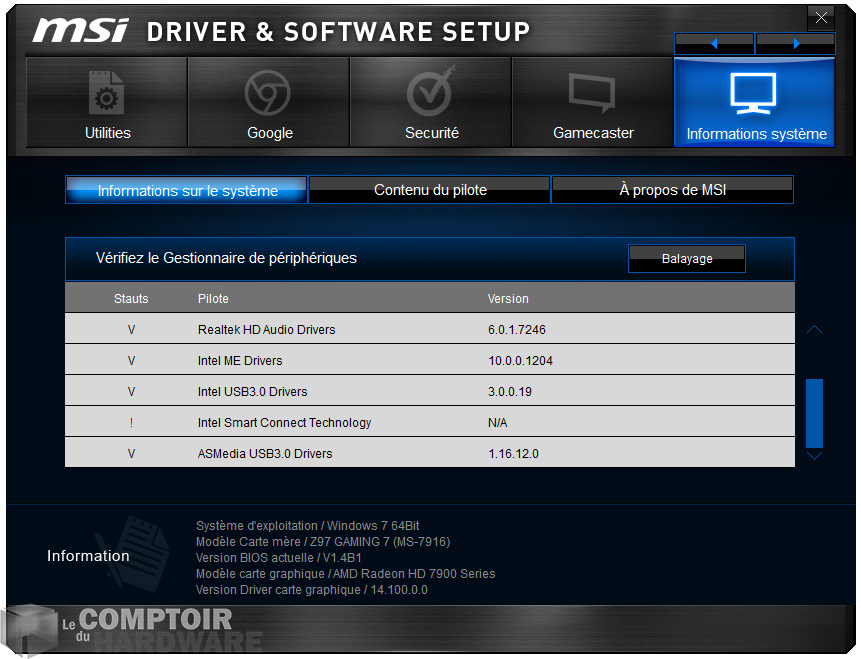Select the Informations système category
Image resolution: width=861 pixels, height=659 pixels.
(x=754, y=102)
